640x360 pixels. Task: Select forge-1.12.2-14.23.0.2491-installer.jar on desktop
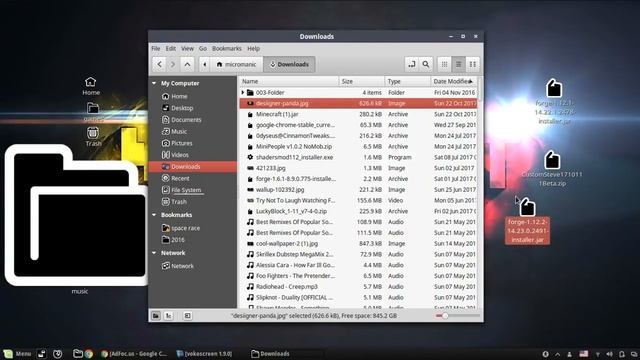point(527,221)
